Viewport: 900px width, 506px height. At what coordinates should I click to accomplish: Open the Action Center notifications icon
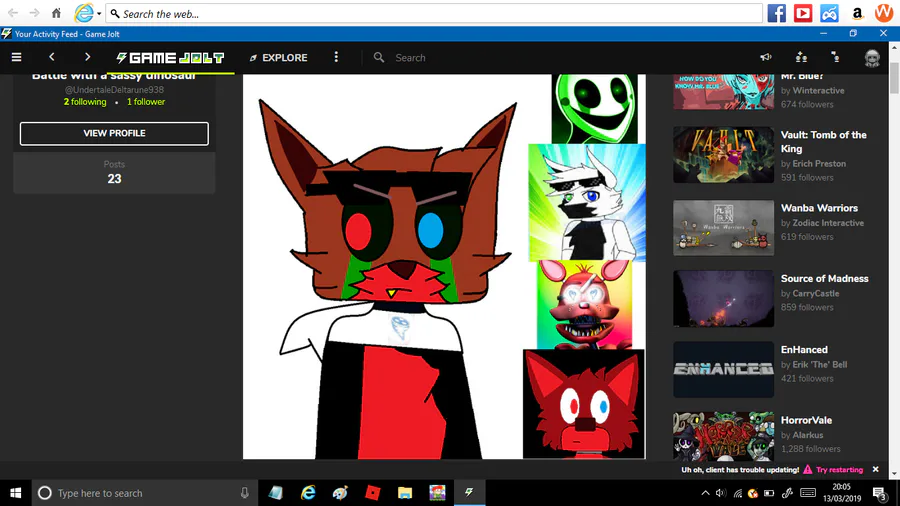click(x=879, y=493)
